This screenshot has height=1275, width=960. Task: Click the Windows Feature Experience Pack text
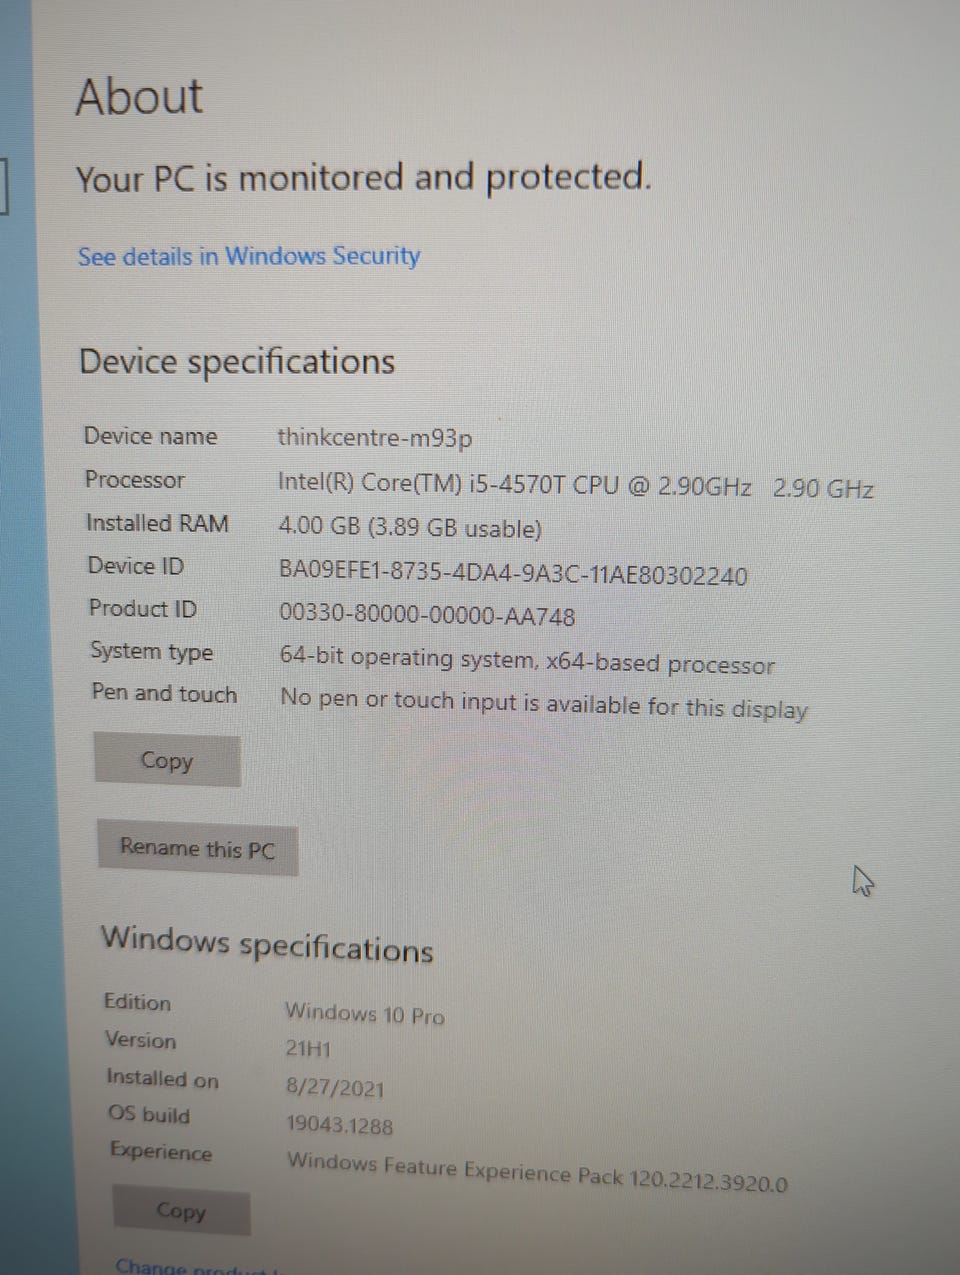point(537,1173)
